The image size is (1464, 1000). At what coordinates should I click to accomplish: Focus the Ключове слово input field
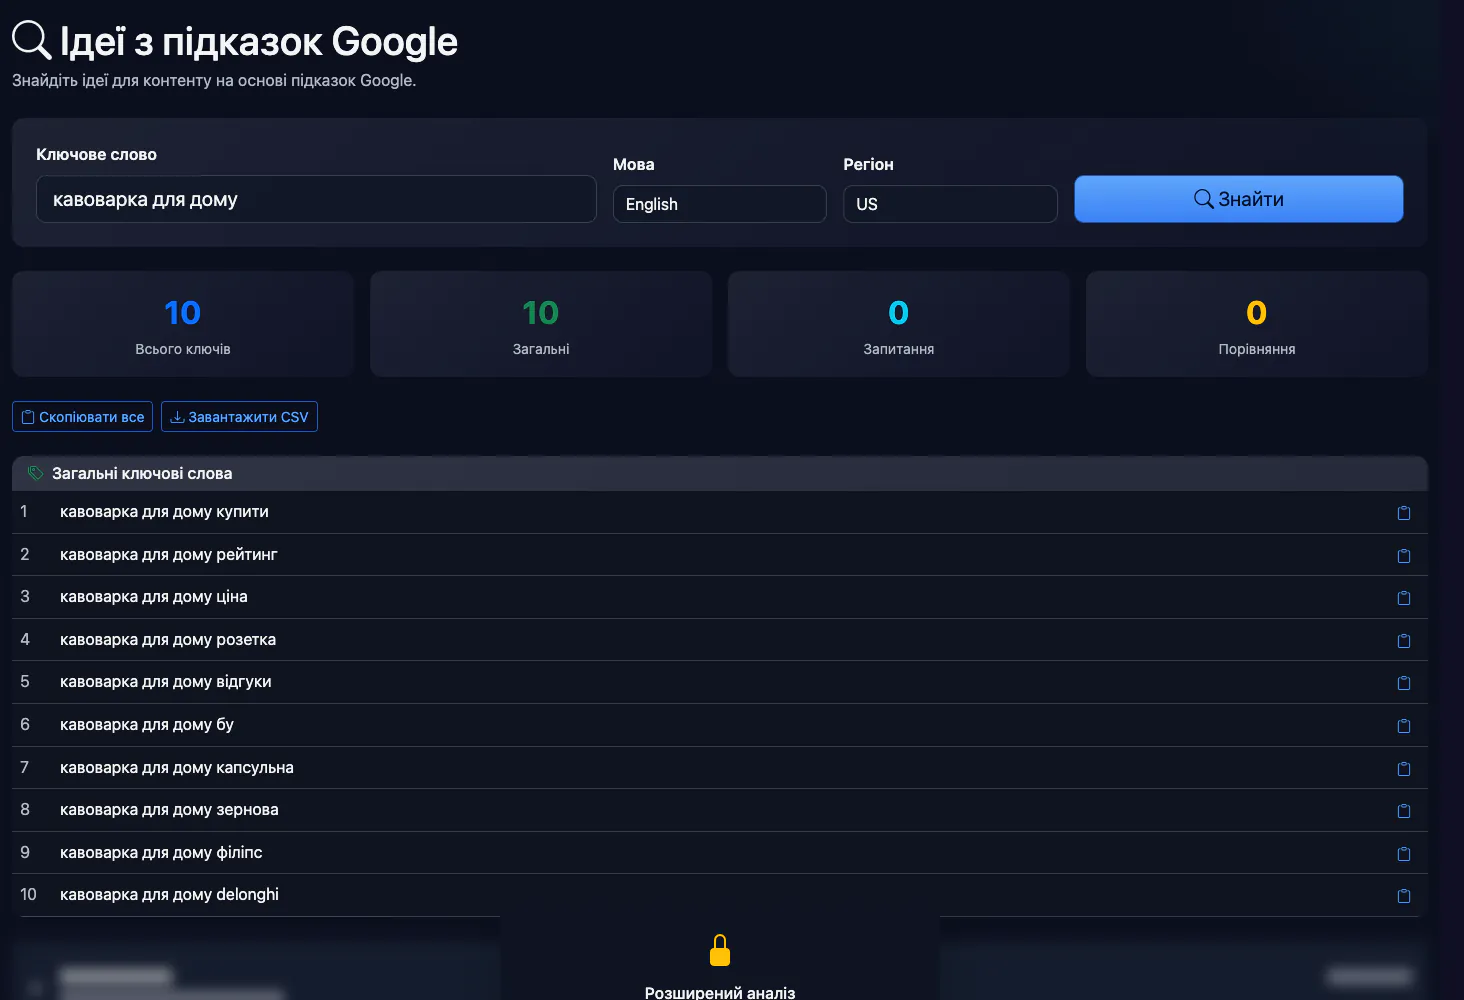pyautogui.click(x=316, y=199)
